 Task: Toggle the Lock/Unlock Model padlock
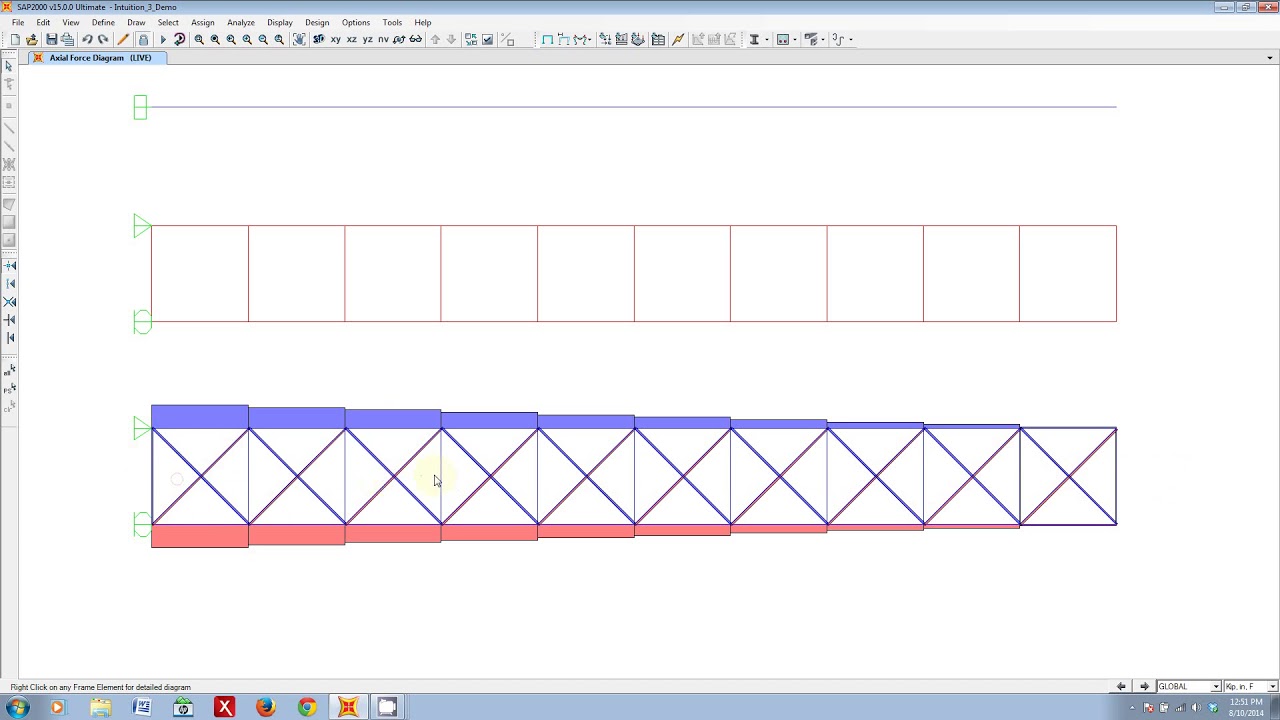(143, 40)
